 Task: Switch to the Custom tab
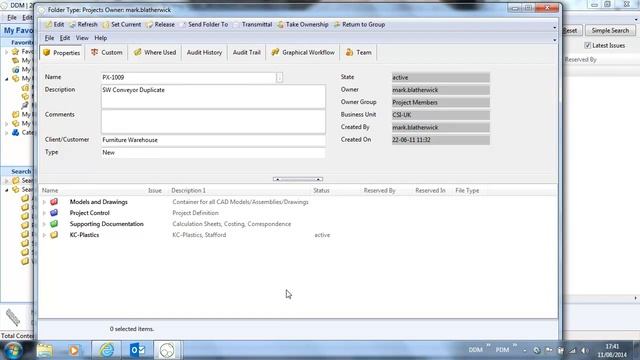(107, 53)
